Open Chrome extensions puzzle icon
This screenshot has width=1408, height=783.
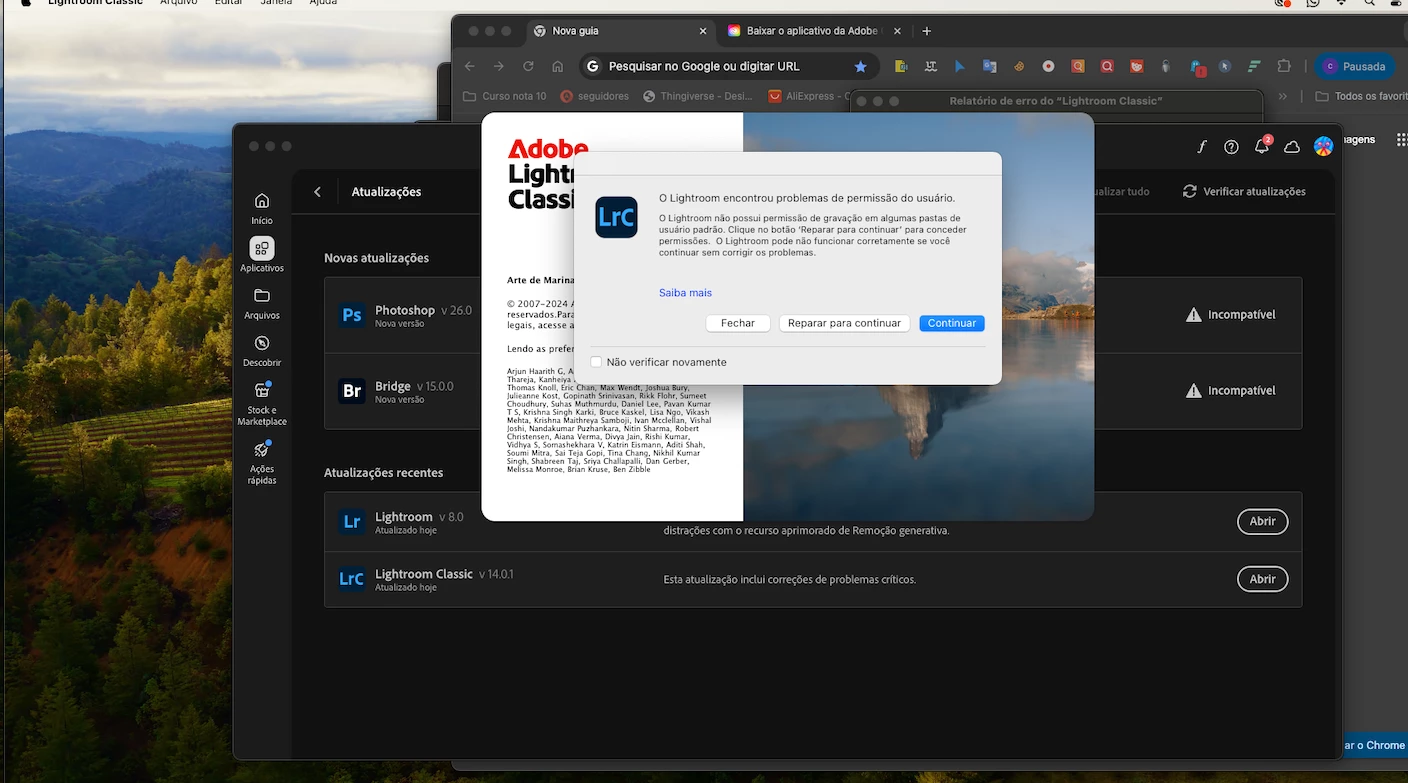pyautogui.click(x=1284, y=67)
